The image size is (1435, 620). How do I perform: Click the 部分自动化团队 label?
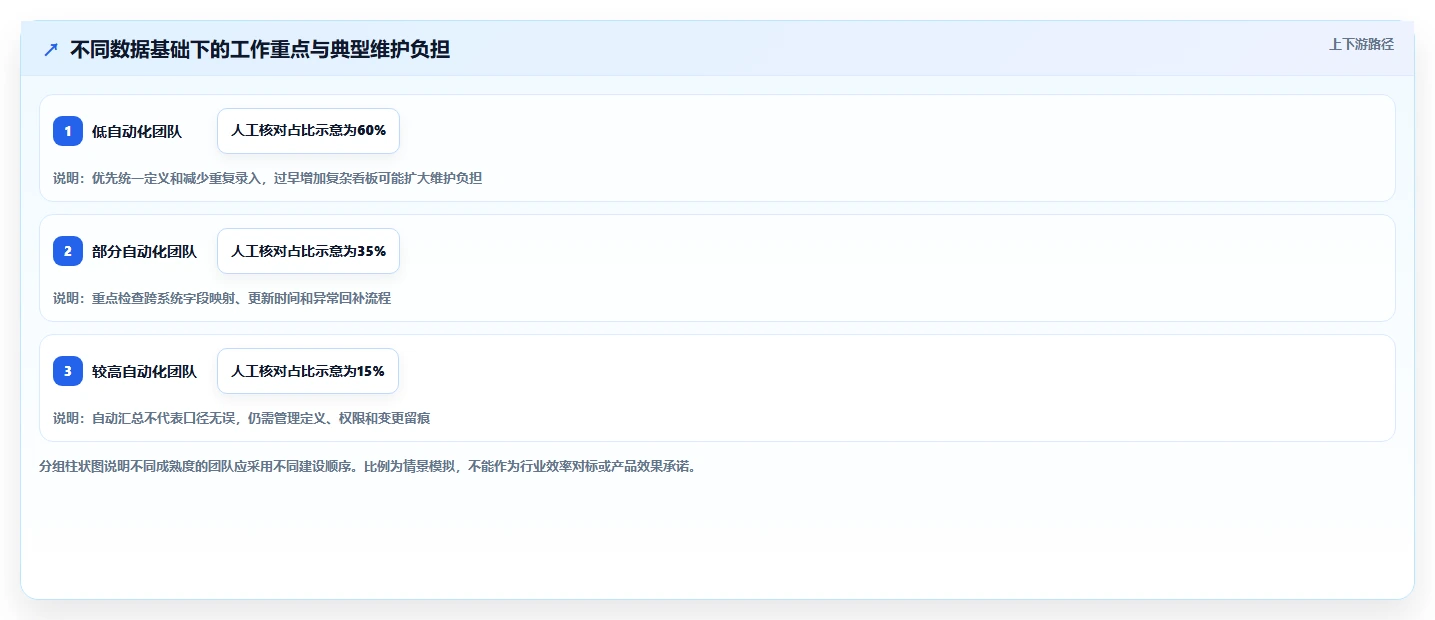[145, 251]
